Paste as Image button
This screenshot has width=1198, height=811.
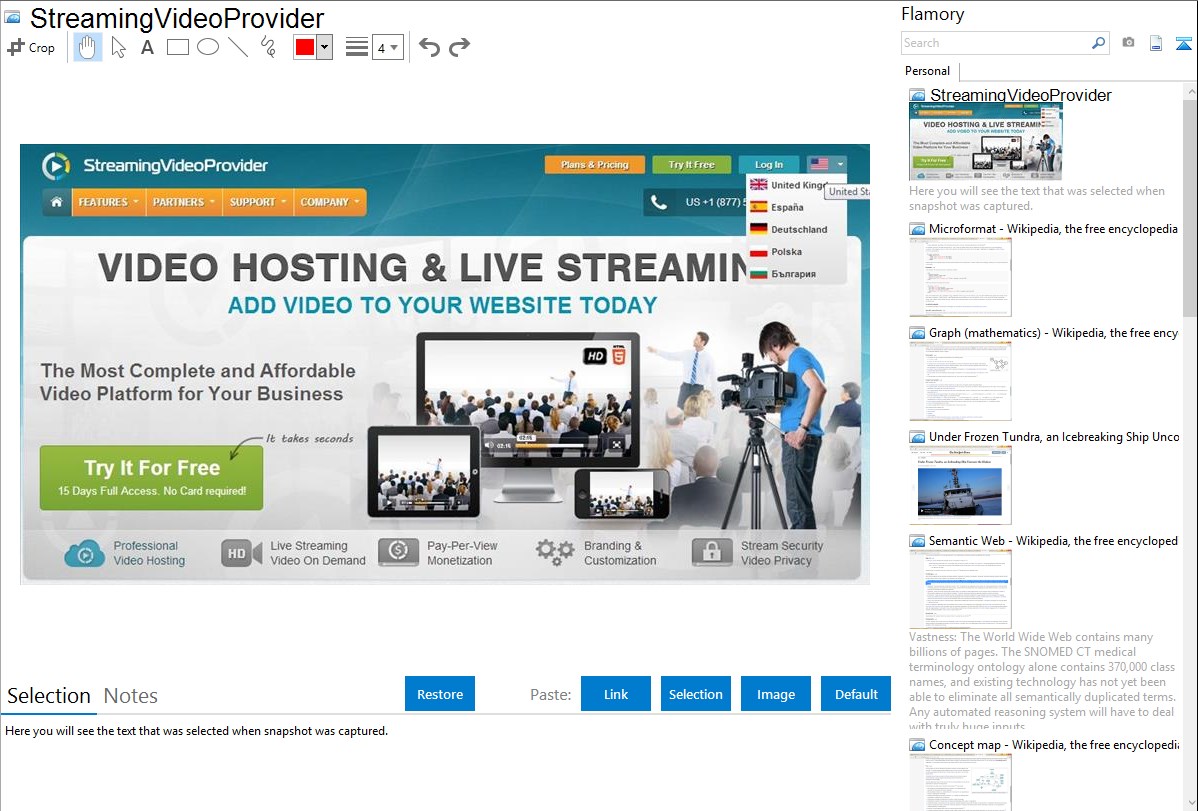pos(775,694)
